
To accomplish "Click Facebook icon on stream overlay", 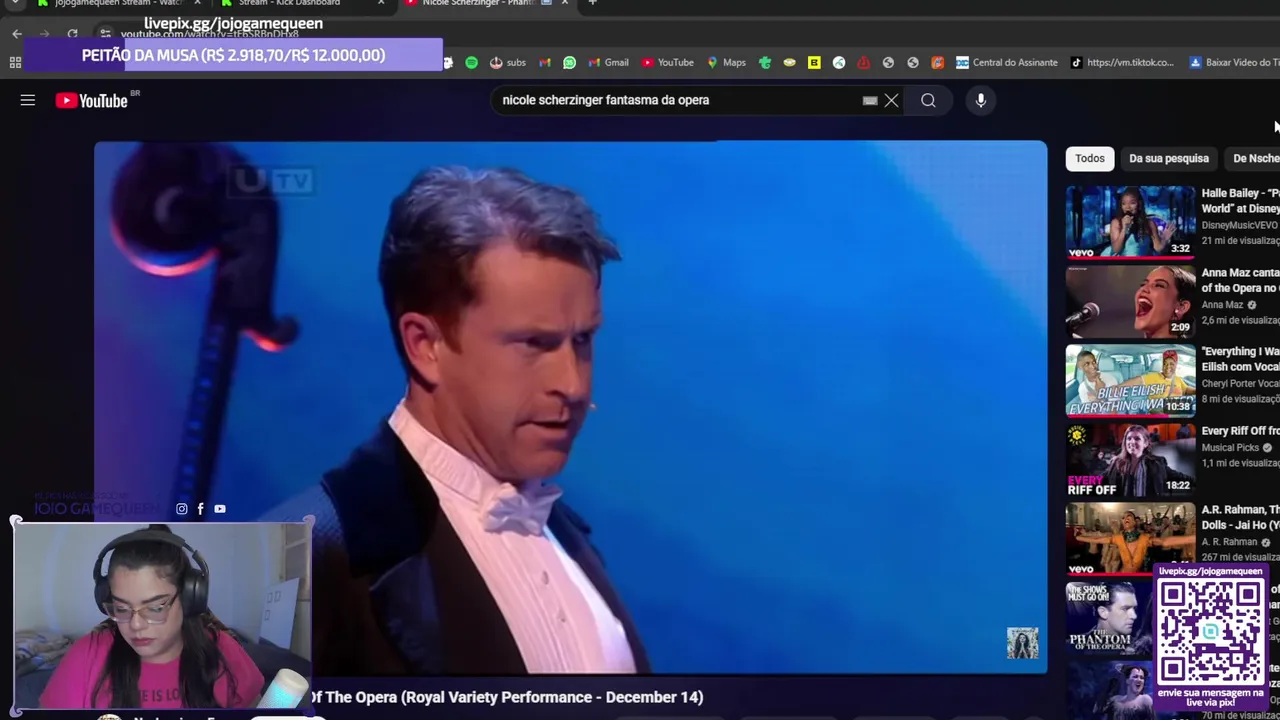I will pos(200,509).
